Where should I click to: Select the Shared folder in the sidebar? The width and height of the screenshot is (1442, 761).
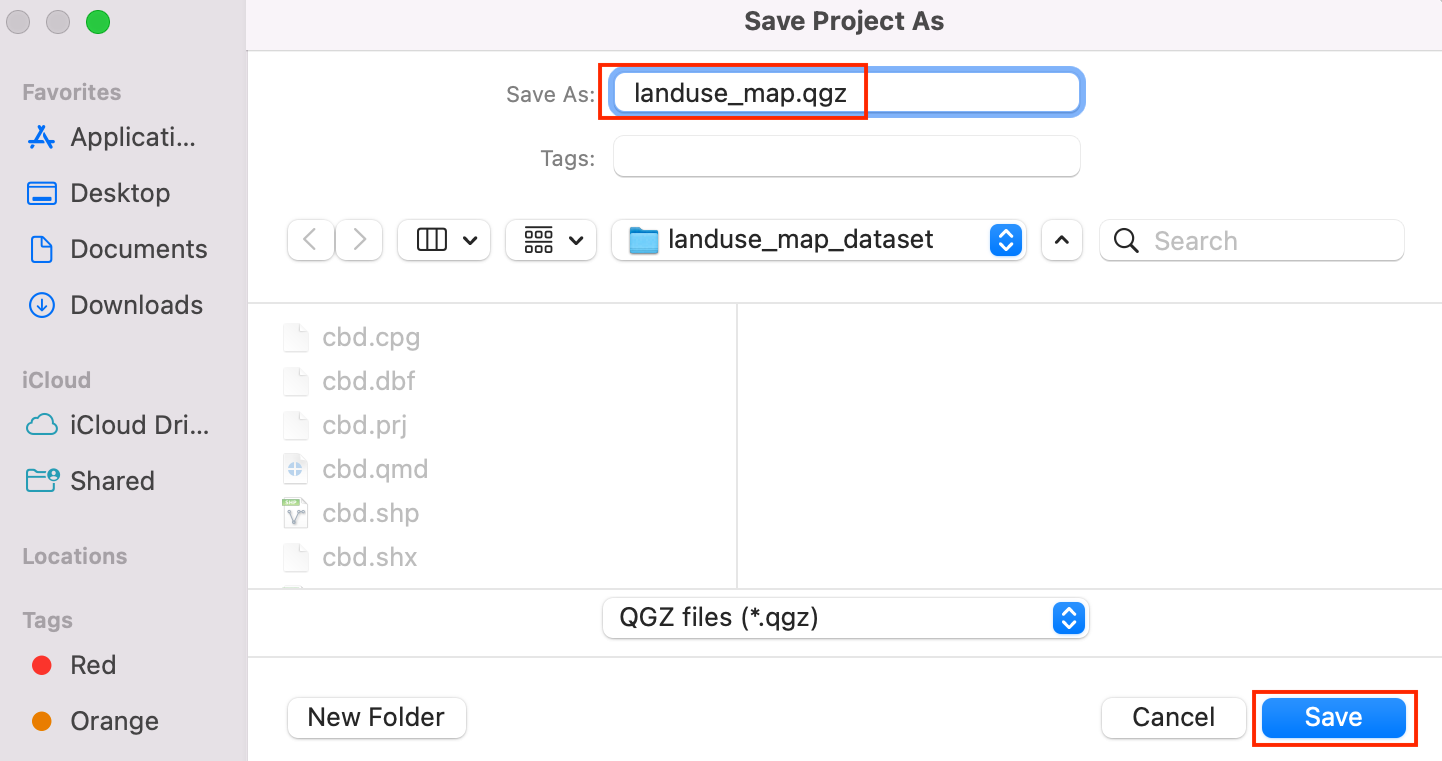112,481
